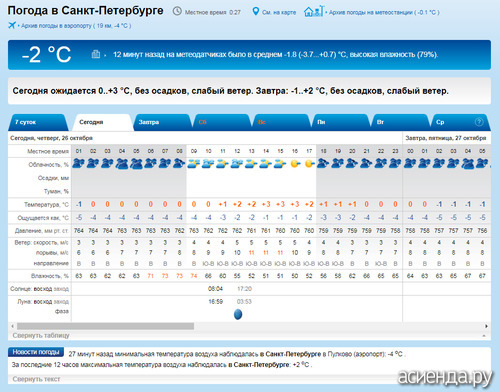Click the cloudiness icon for hour 14

(266, 164)
